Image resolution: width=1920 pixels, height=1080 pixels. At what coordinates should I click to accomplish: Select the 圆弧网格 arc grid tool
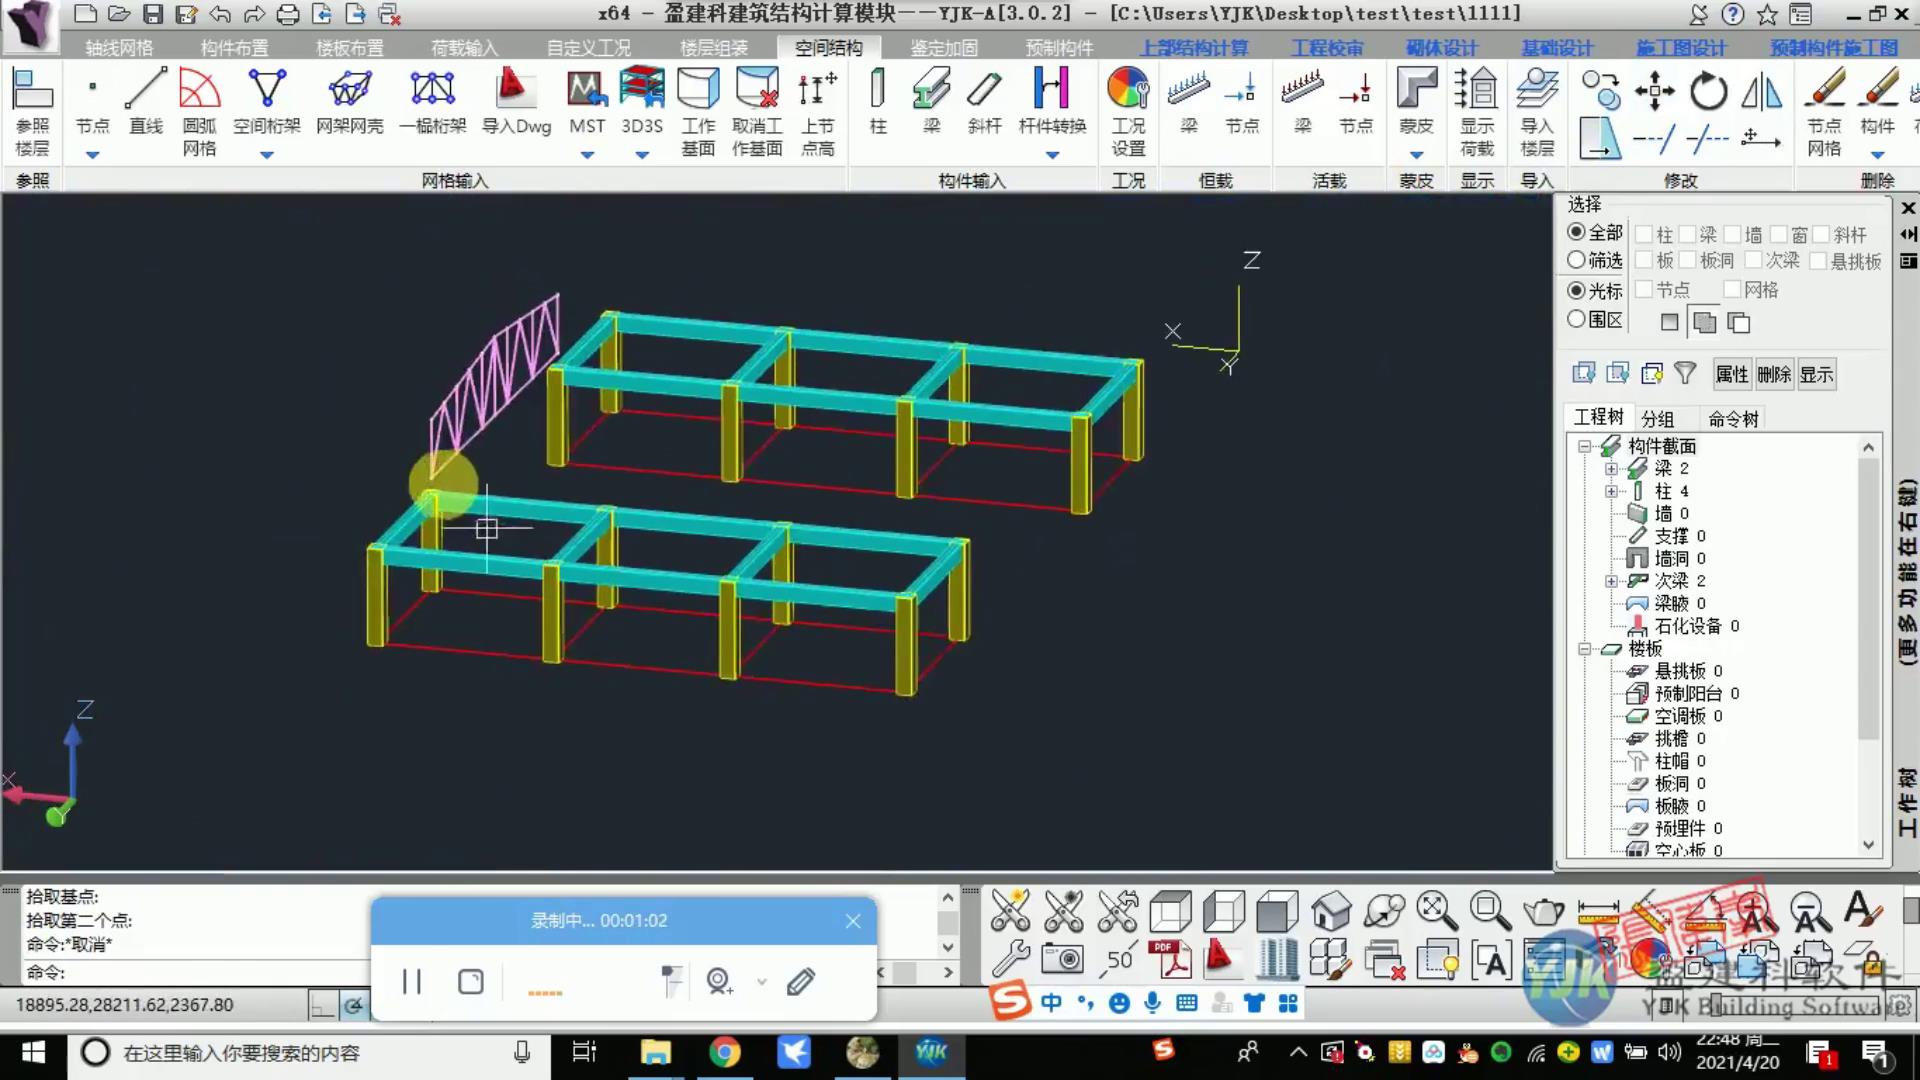[199, 111]
